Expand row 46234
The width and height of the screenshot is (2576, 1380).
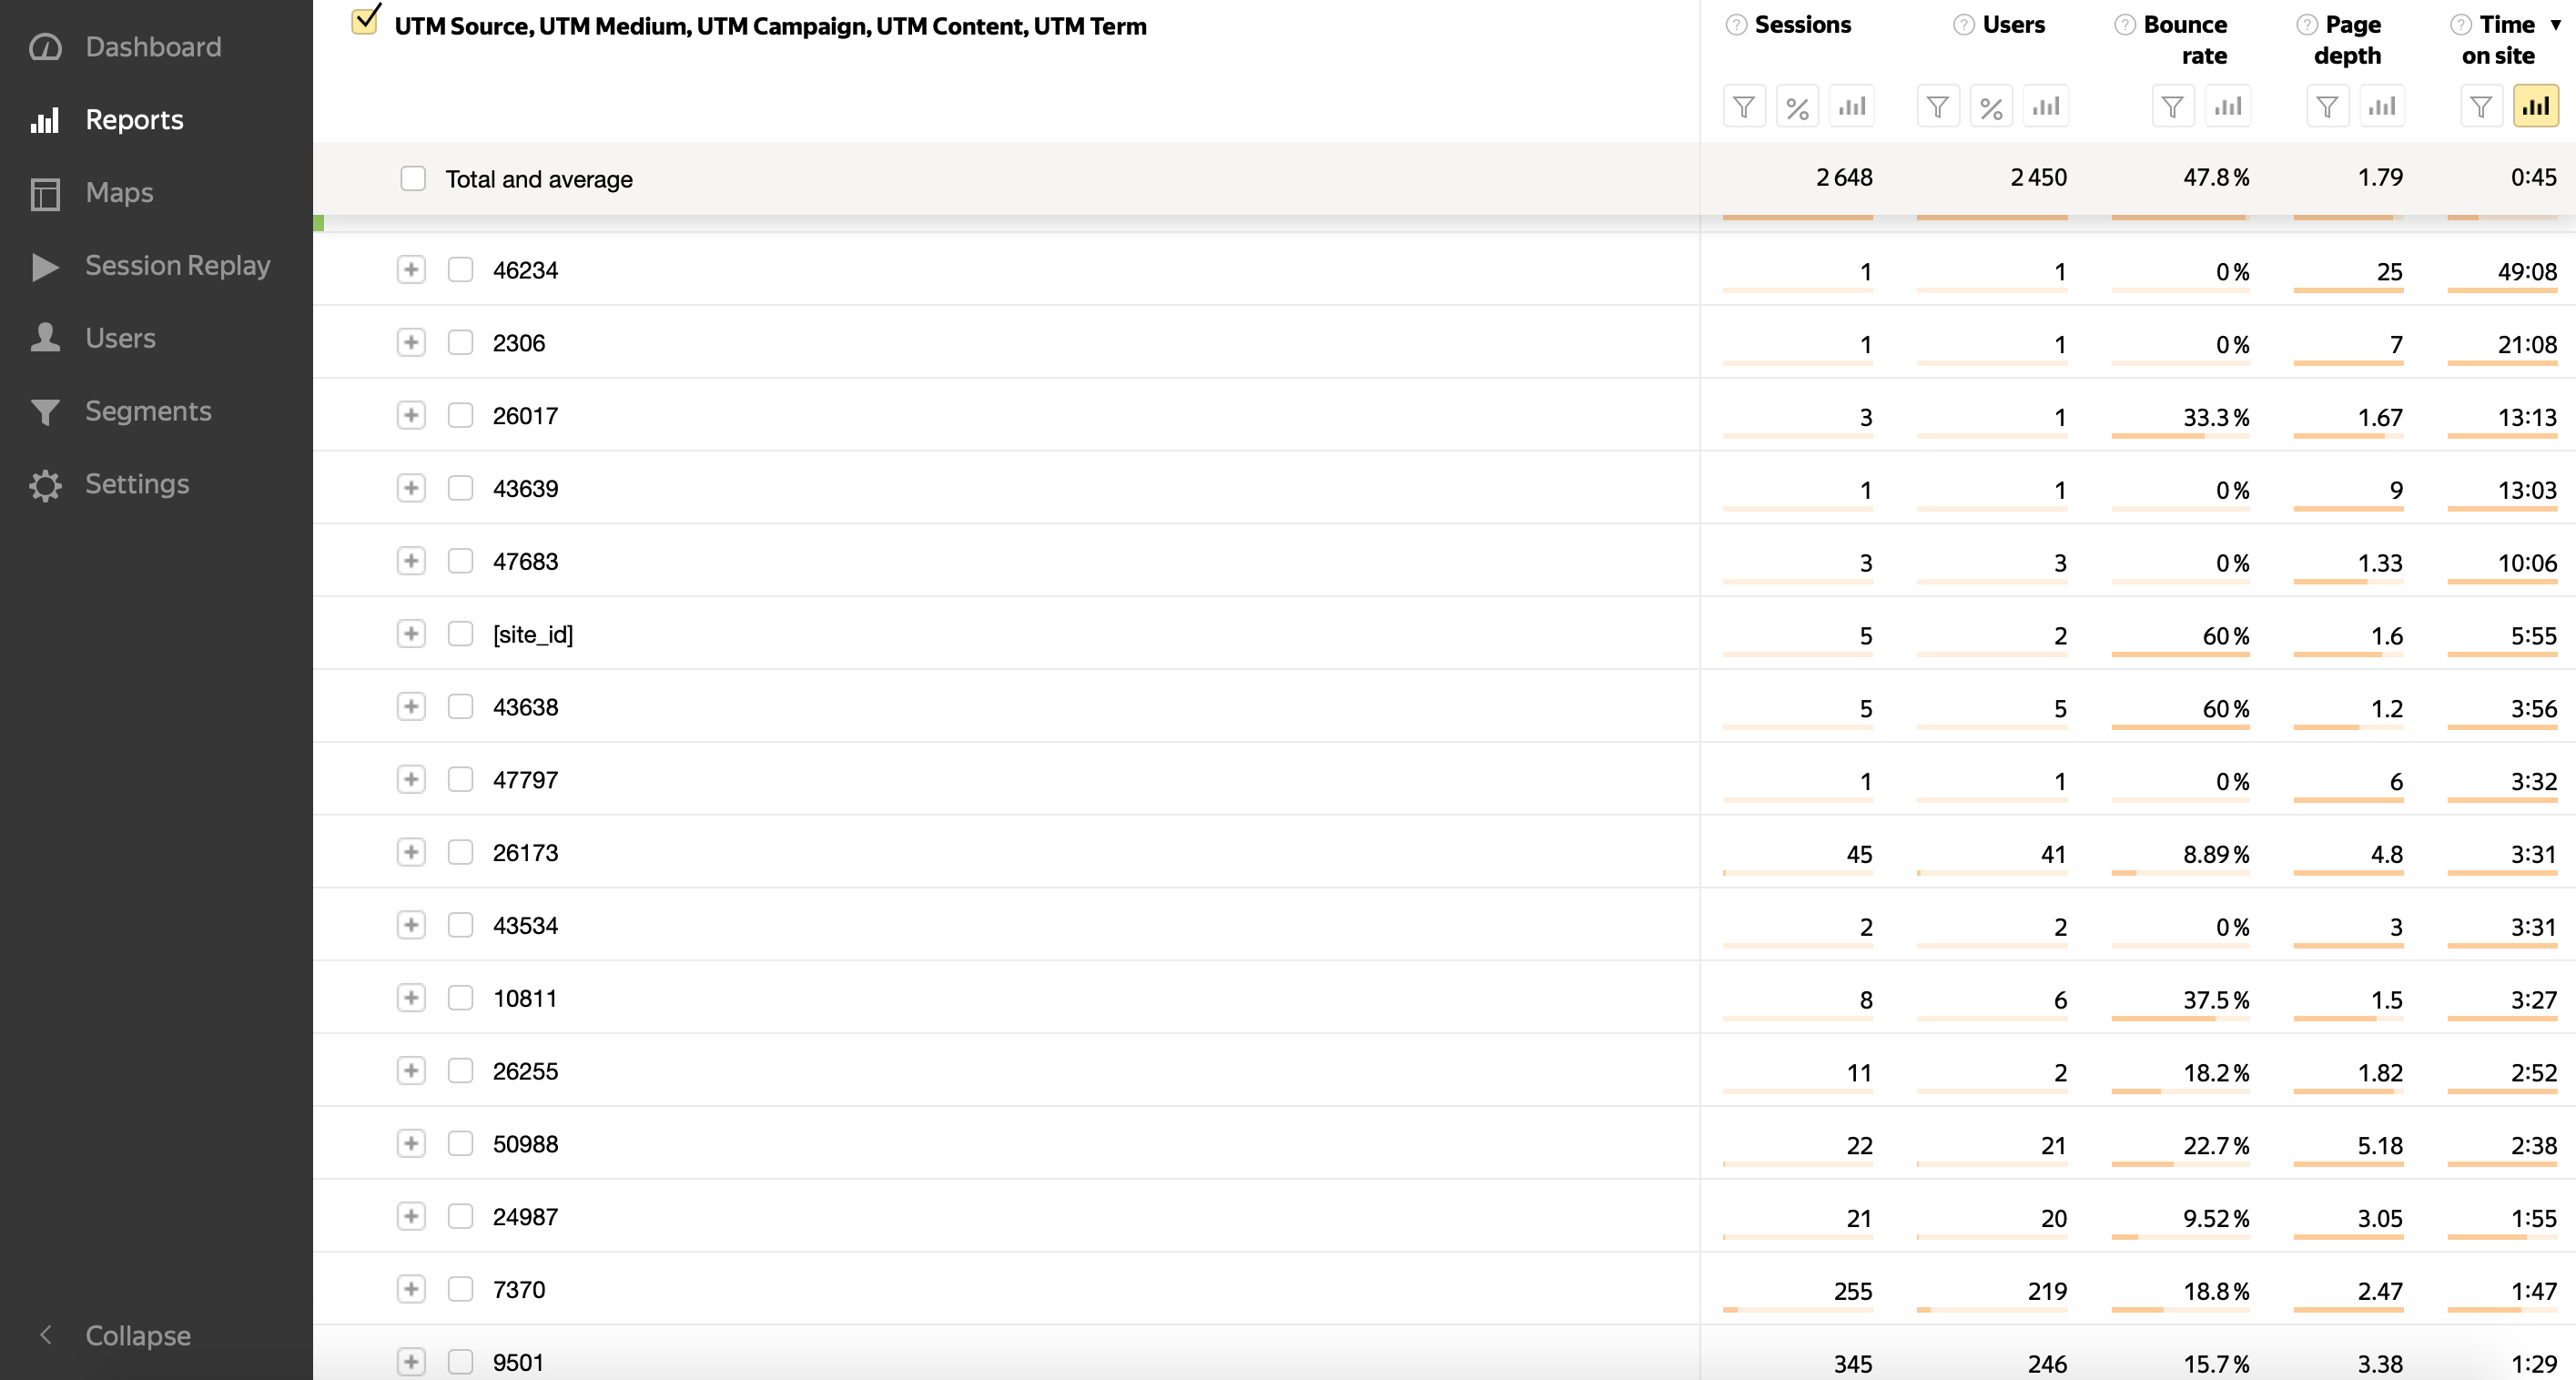click(x=411, y=270)
